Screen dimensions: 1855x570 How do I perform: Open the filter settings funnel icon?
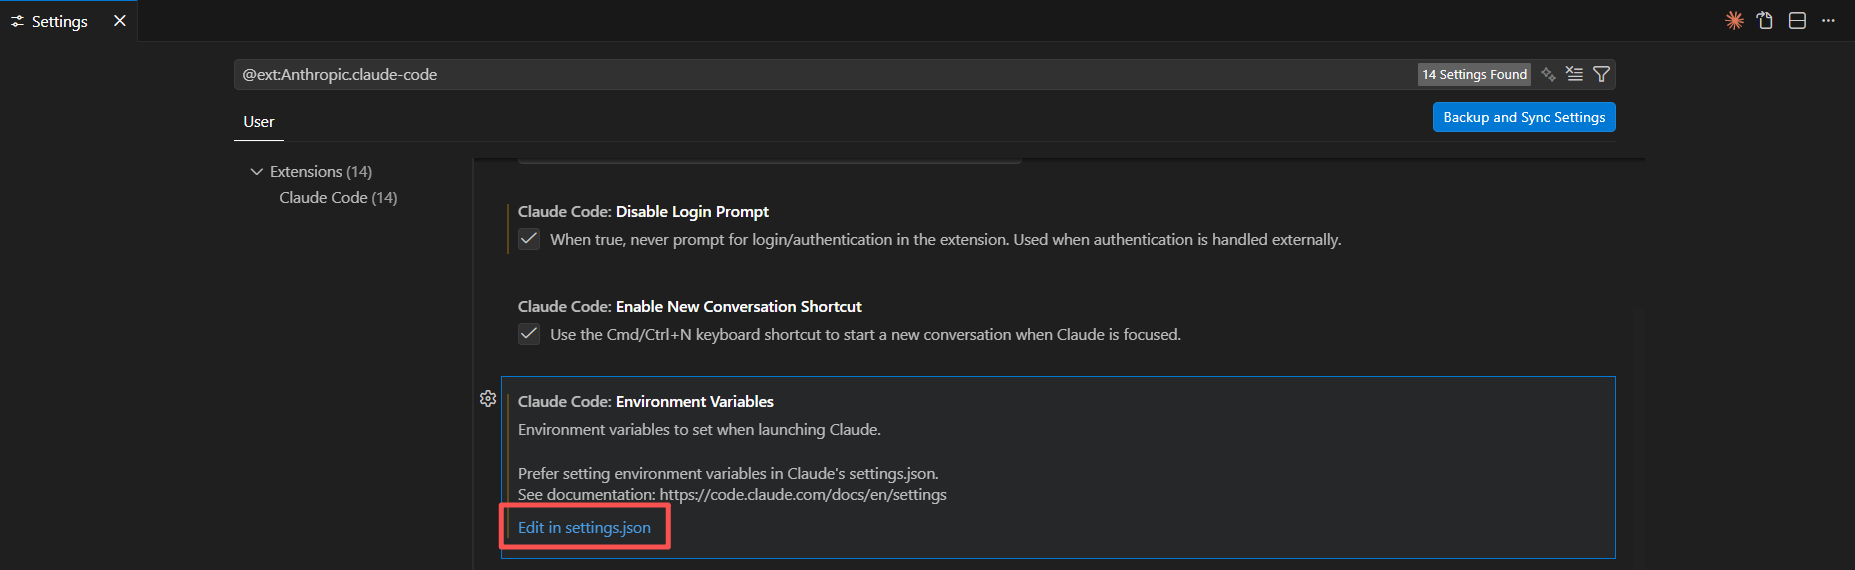tap(1601, 74)
